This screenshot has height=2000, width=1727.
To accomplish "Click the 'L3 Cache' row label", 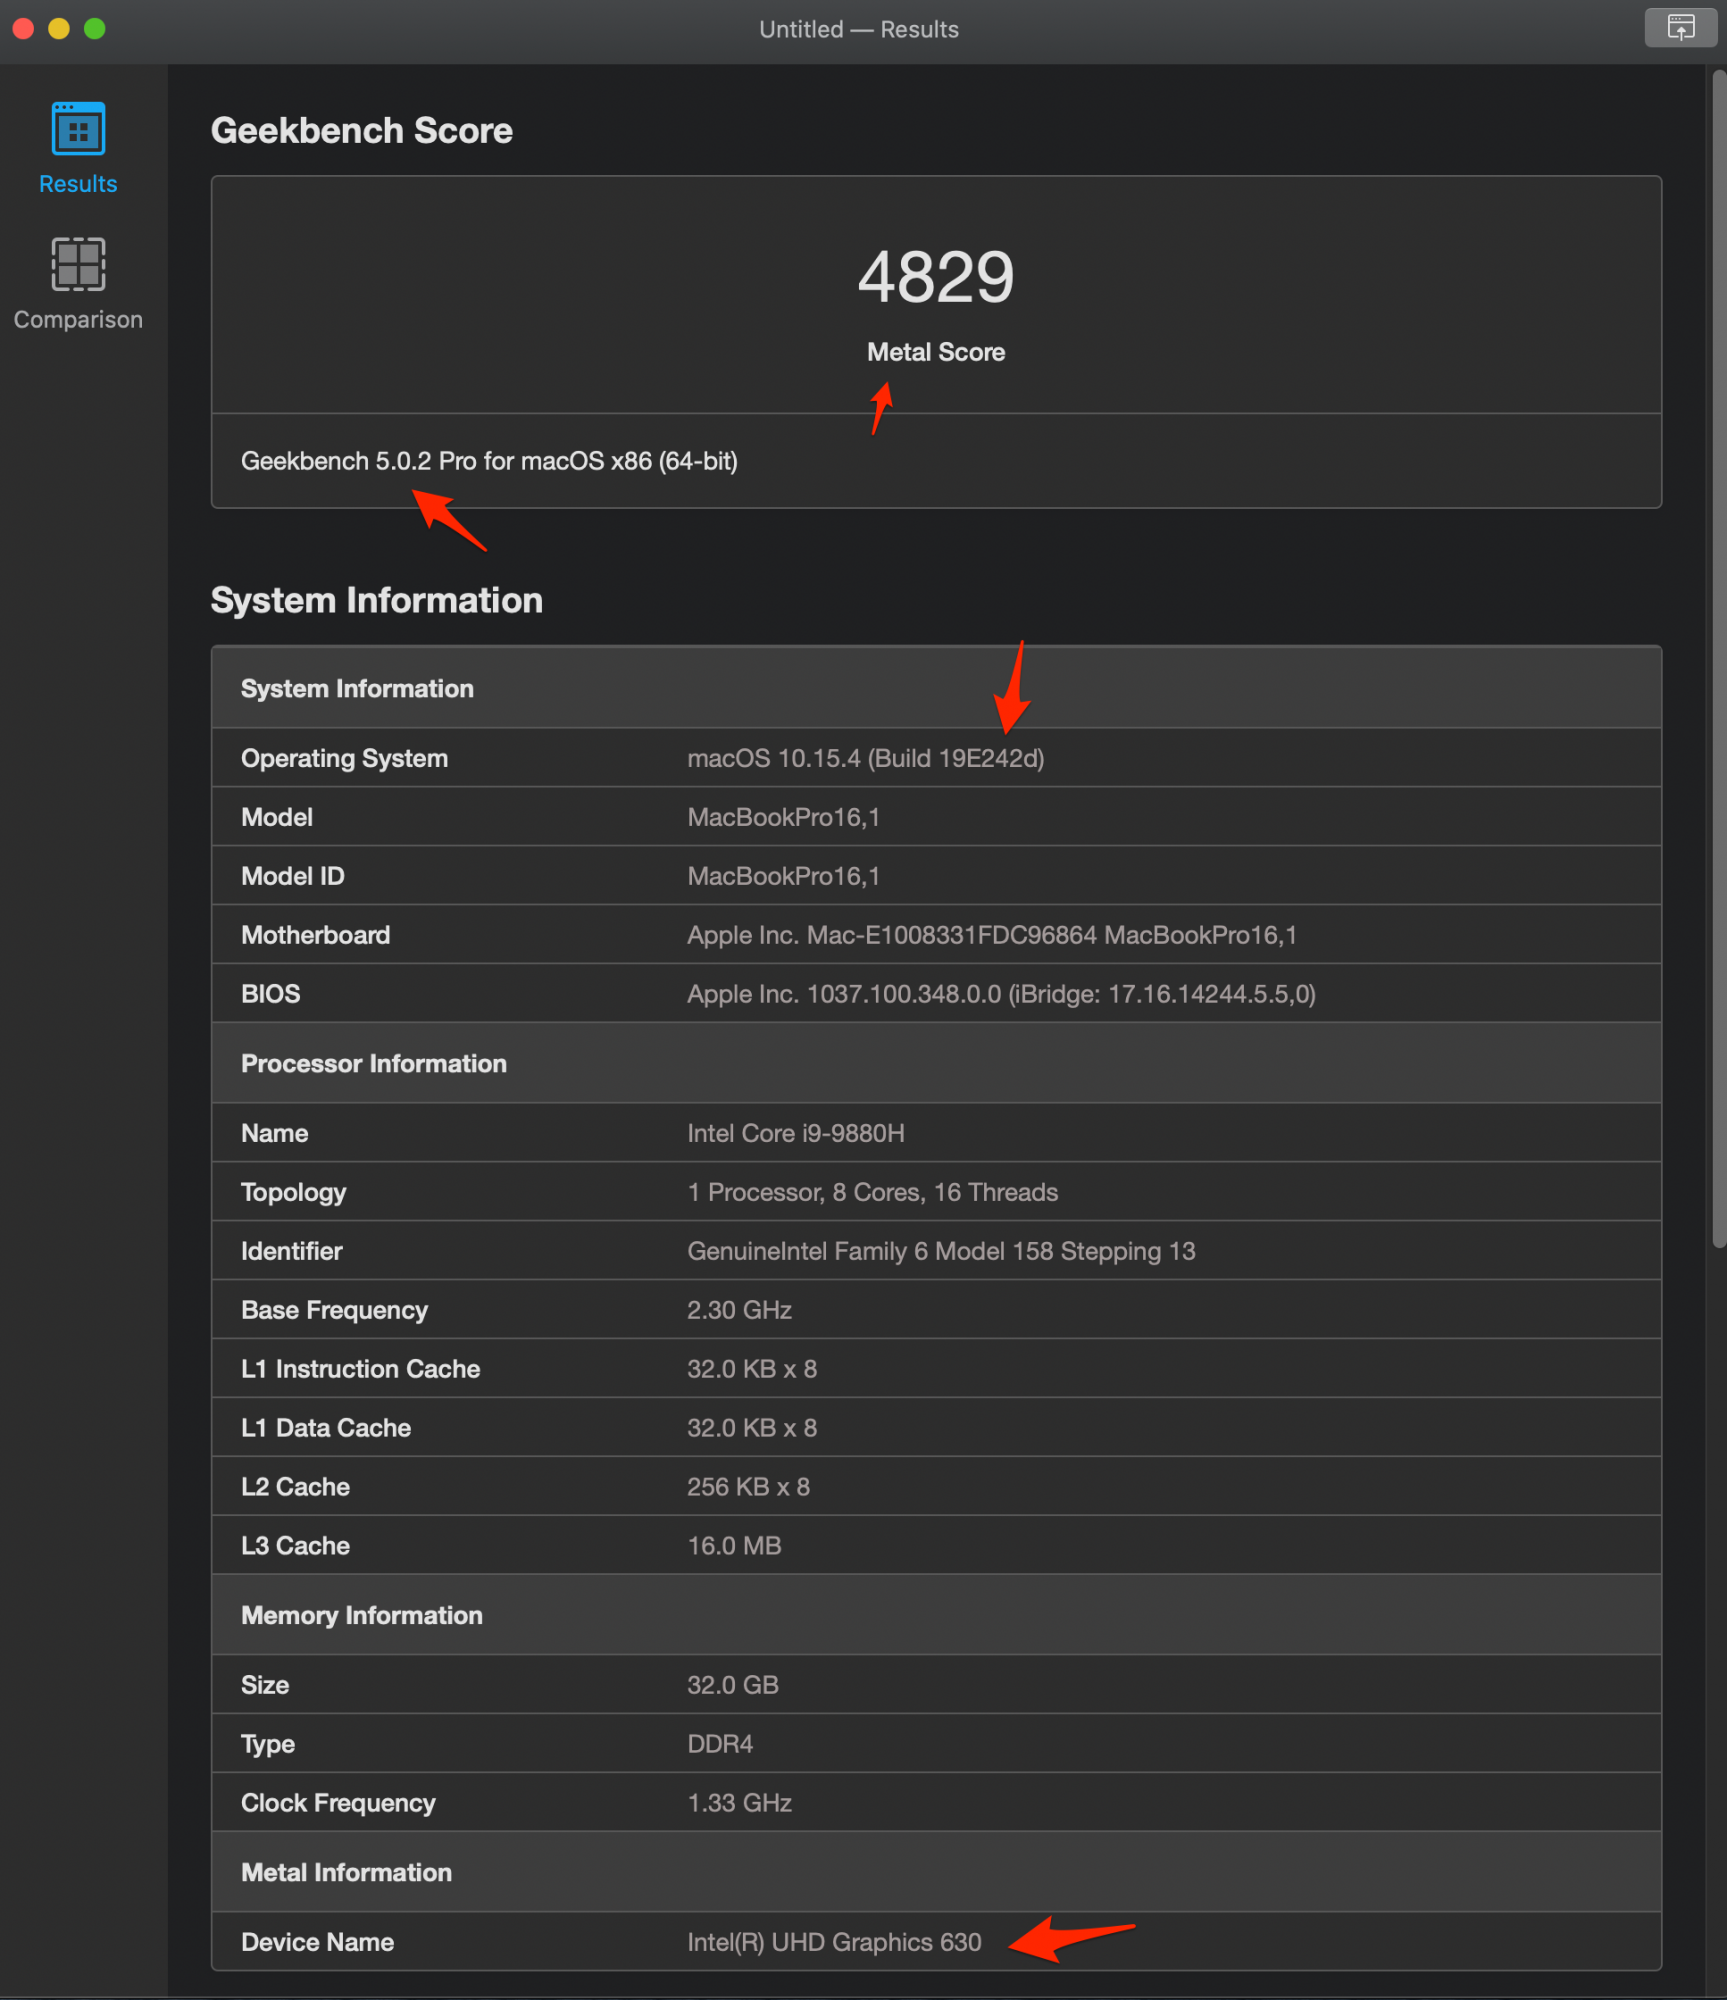I will point(295,1546).
